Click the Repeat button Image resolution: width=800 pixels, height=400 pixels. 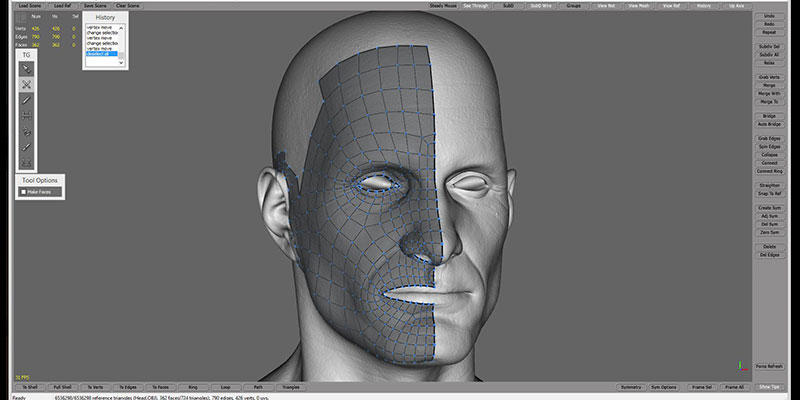(x=769, y=32)
